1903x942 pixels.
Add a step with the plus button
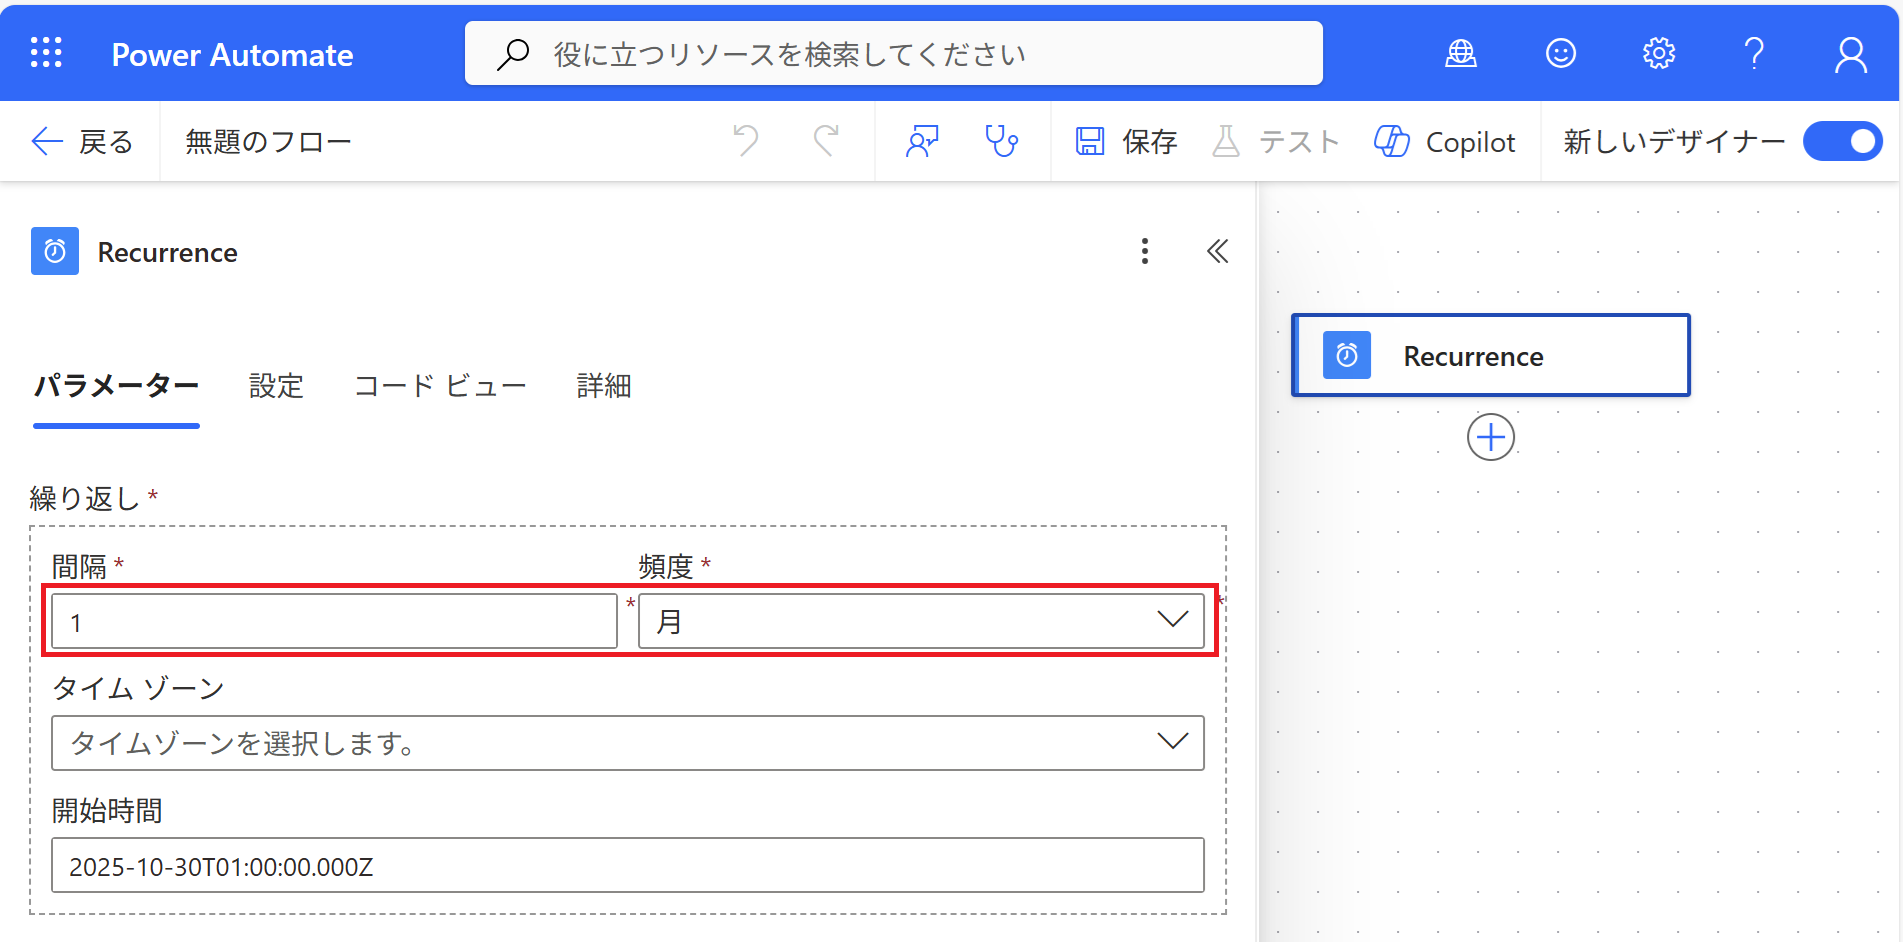pos(1491,437)
